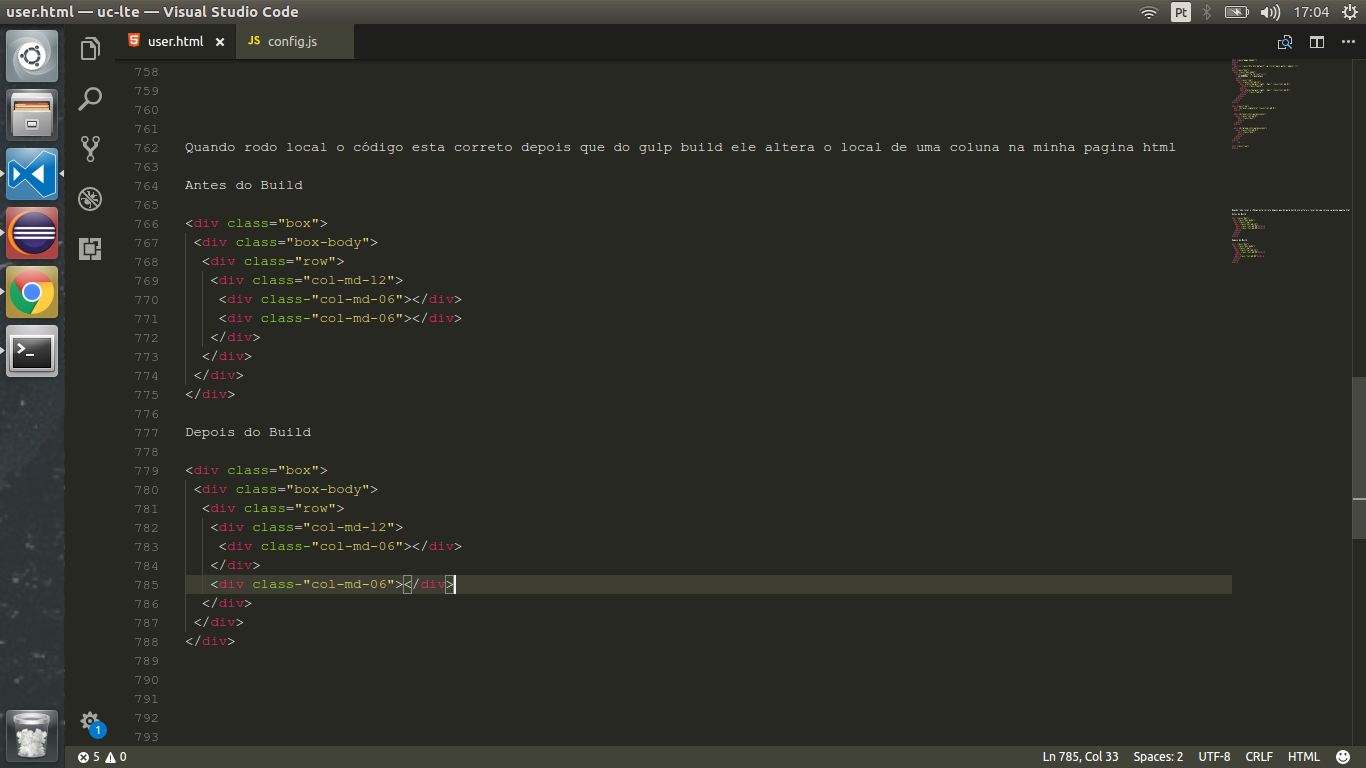Click the col-md-06 div on line 771

[x=340, y=318]
